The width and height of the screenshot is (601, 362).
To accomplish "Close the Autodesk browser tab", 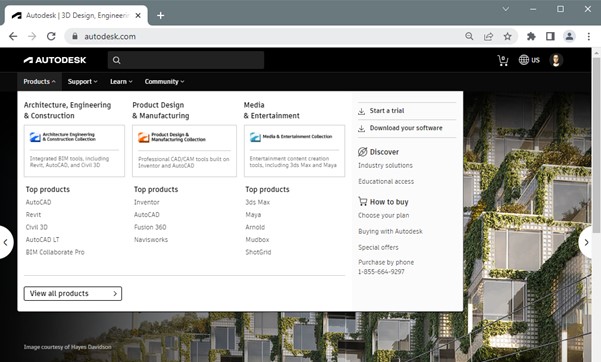I will point(138,15).
